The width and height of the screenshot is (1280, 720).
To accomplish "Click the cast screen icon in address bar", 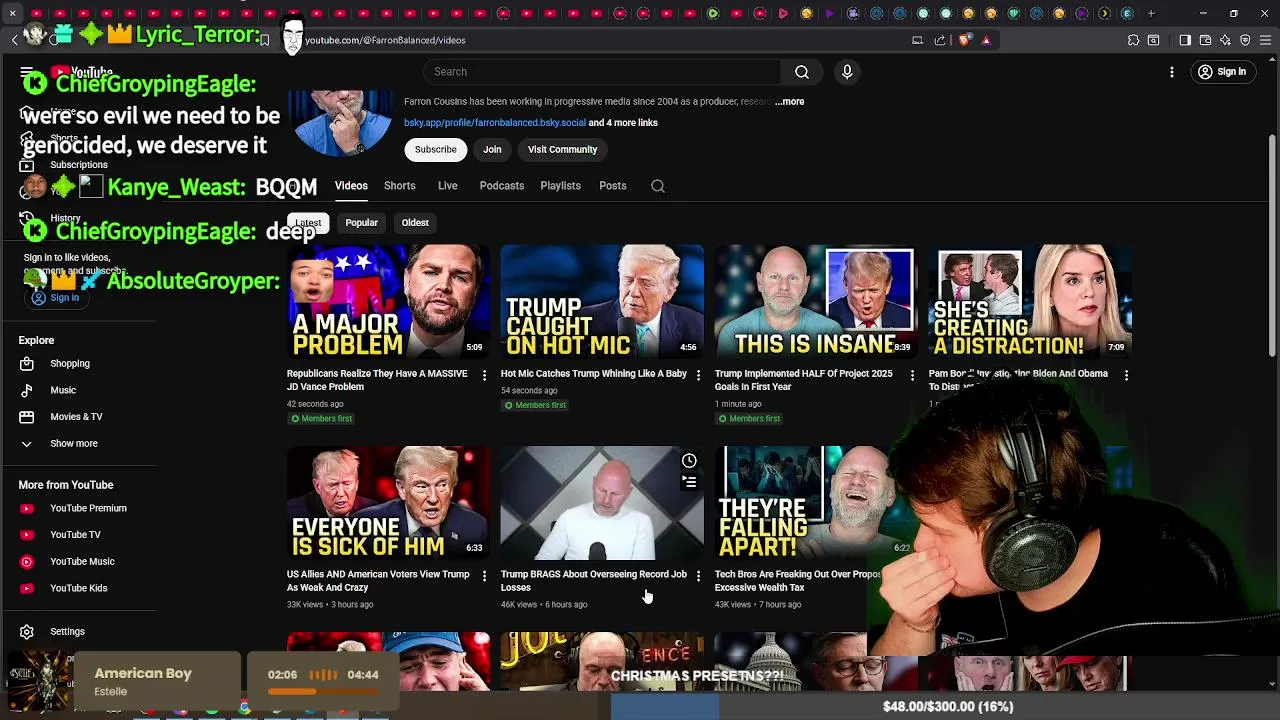I will [x=917, y=40].
